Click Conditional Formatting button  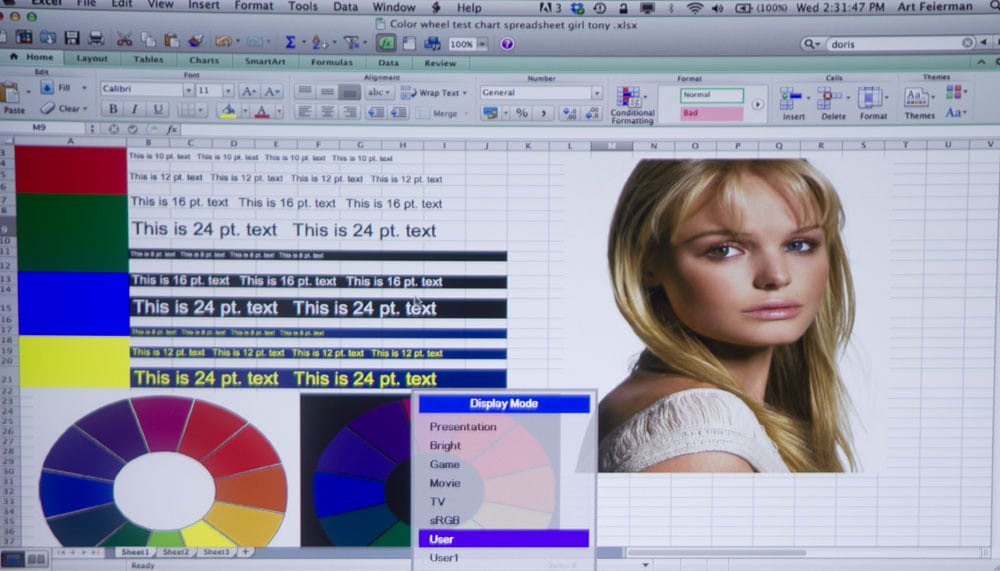[631, 105]
